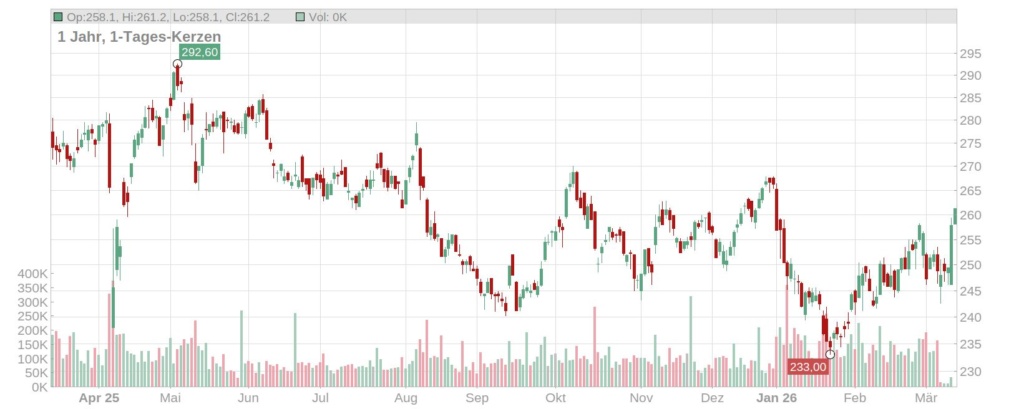The height and width of the screenshot is (409, 1024).
Task: Click the 233,00 low price label
Action: coord(808,367)
